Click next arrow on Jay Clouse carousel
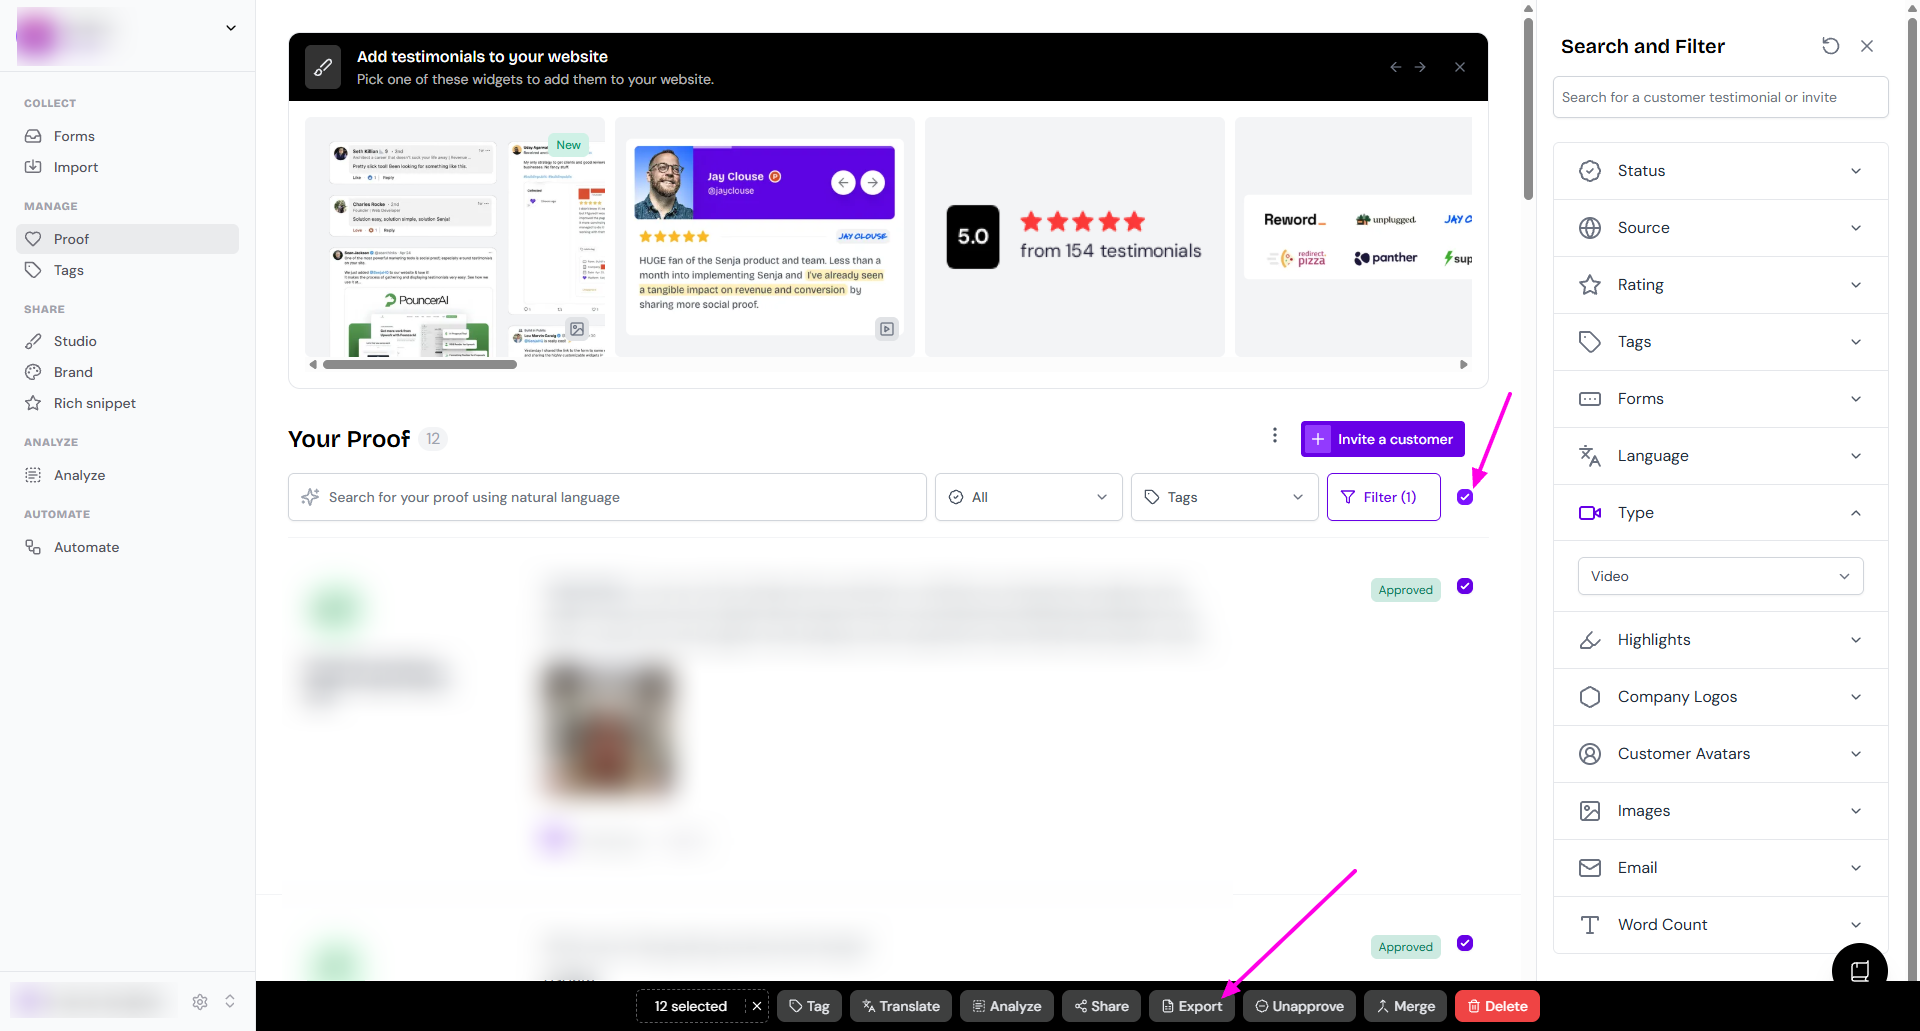Image resolution: width=1920 pixels, height=1031 pixels. point(873,182)
